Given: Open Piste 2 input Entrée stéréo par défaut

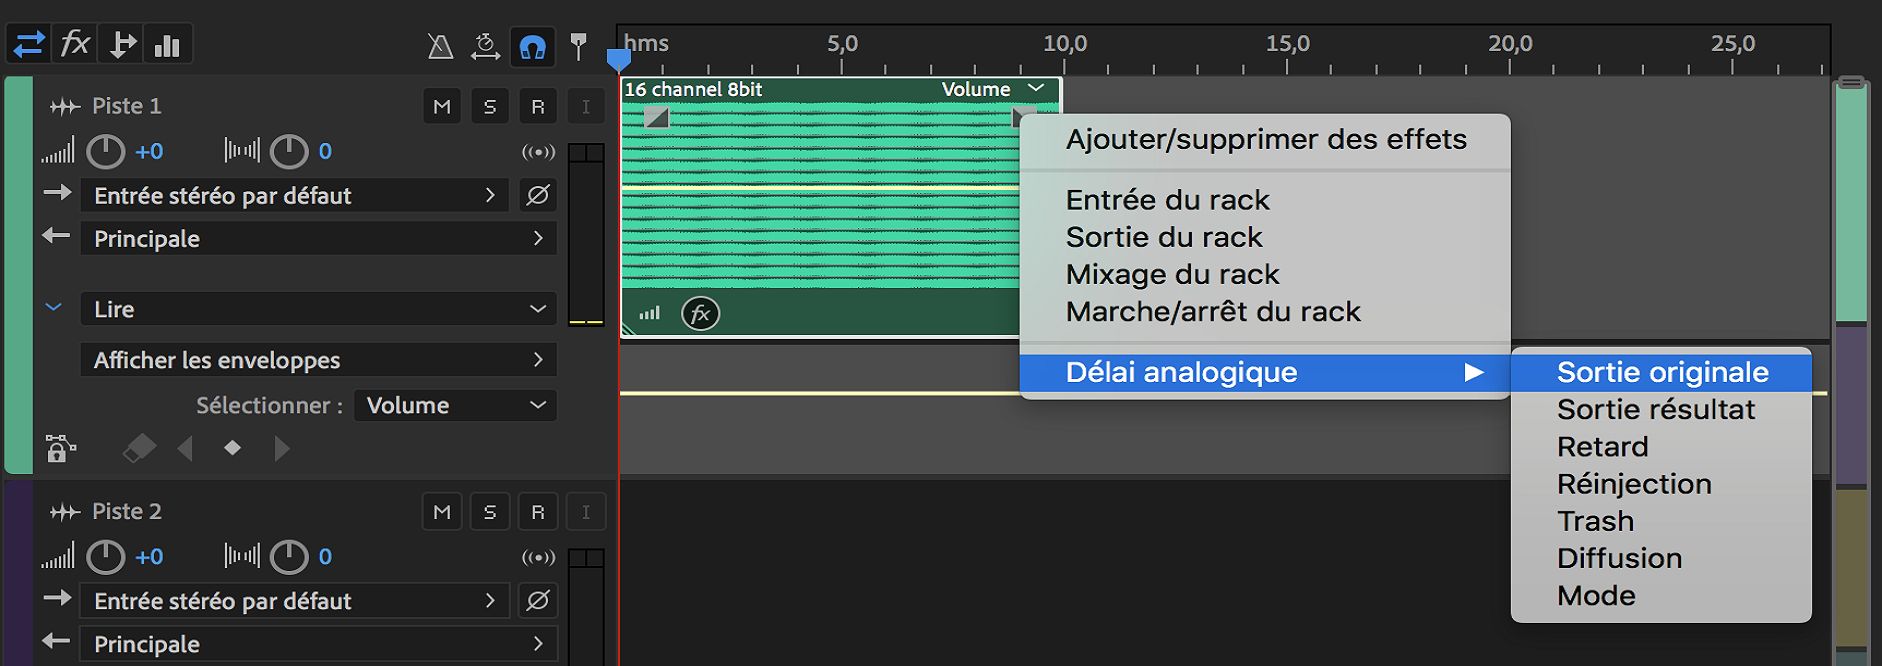Looking at the screenshot, I should click(295, 600).
